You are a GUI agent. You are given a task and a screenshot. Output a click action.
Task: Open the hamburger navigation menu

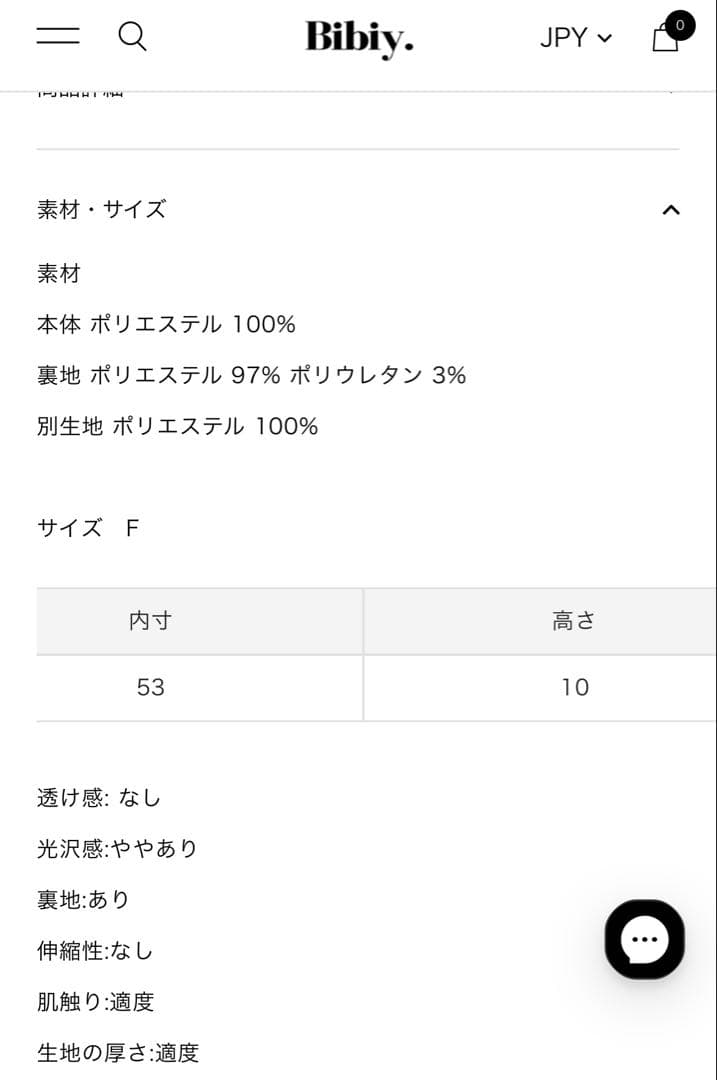[x=57, y=37]
